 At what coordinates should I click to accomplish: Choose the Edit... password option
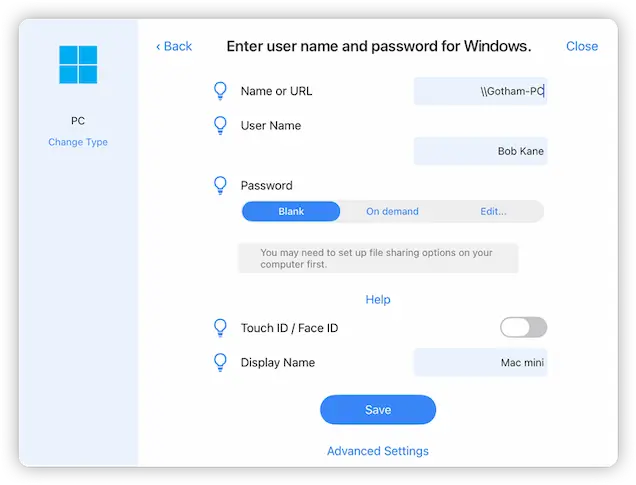coord(493,211)
